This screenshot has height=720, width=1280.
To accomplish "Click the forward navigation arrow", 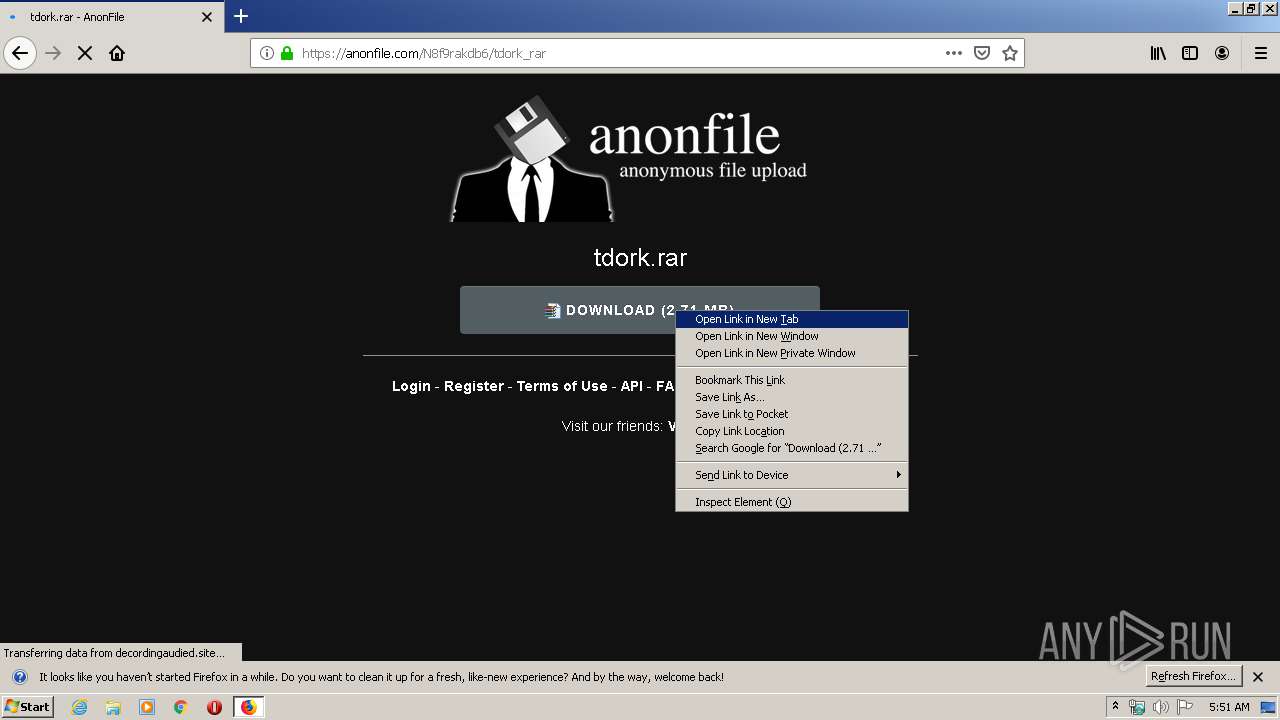I will [x=54, y=53].
